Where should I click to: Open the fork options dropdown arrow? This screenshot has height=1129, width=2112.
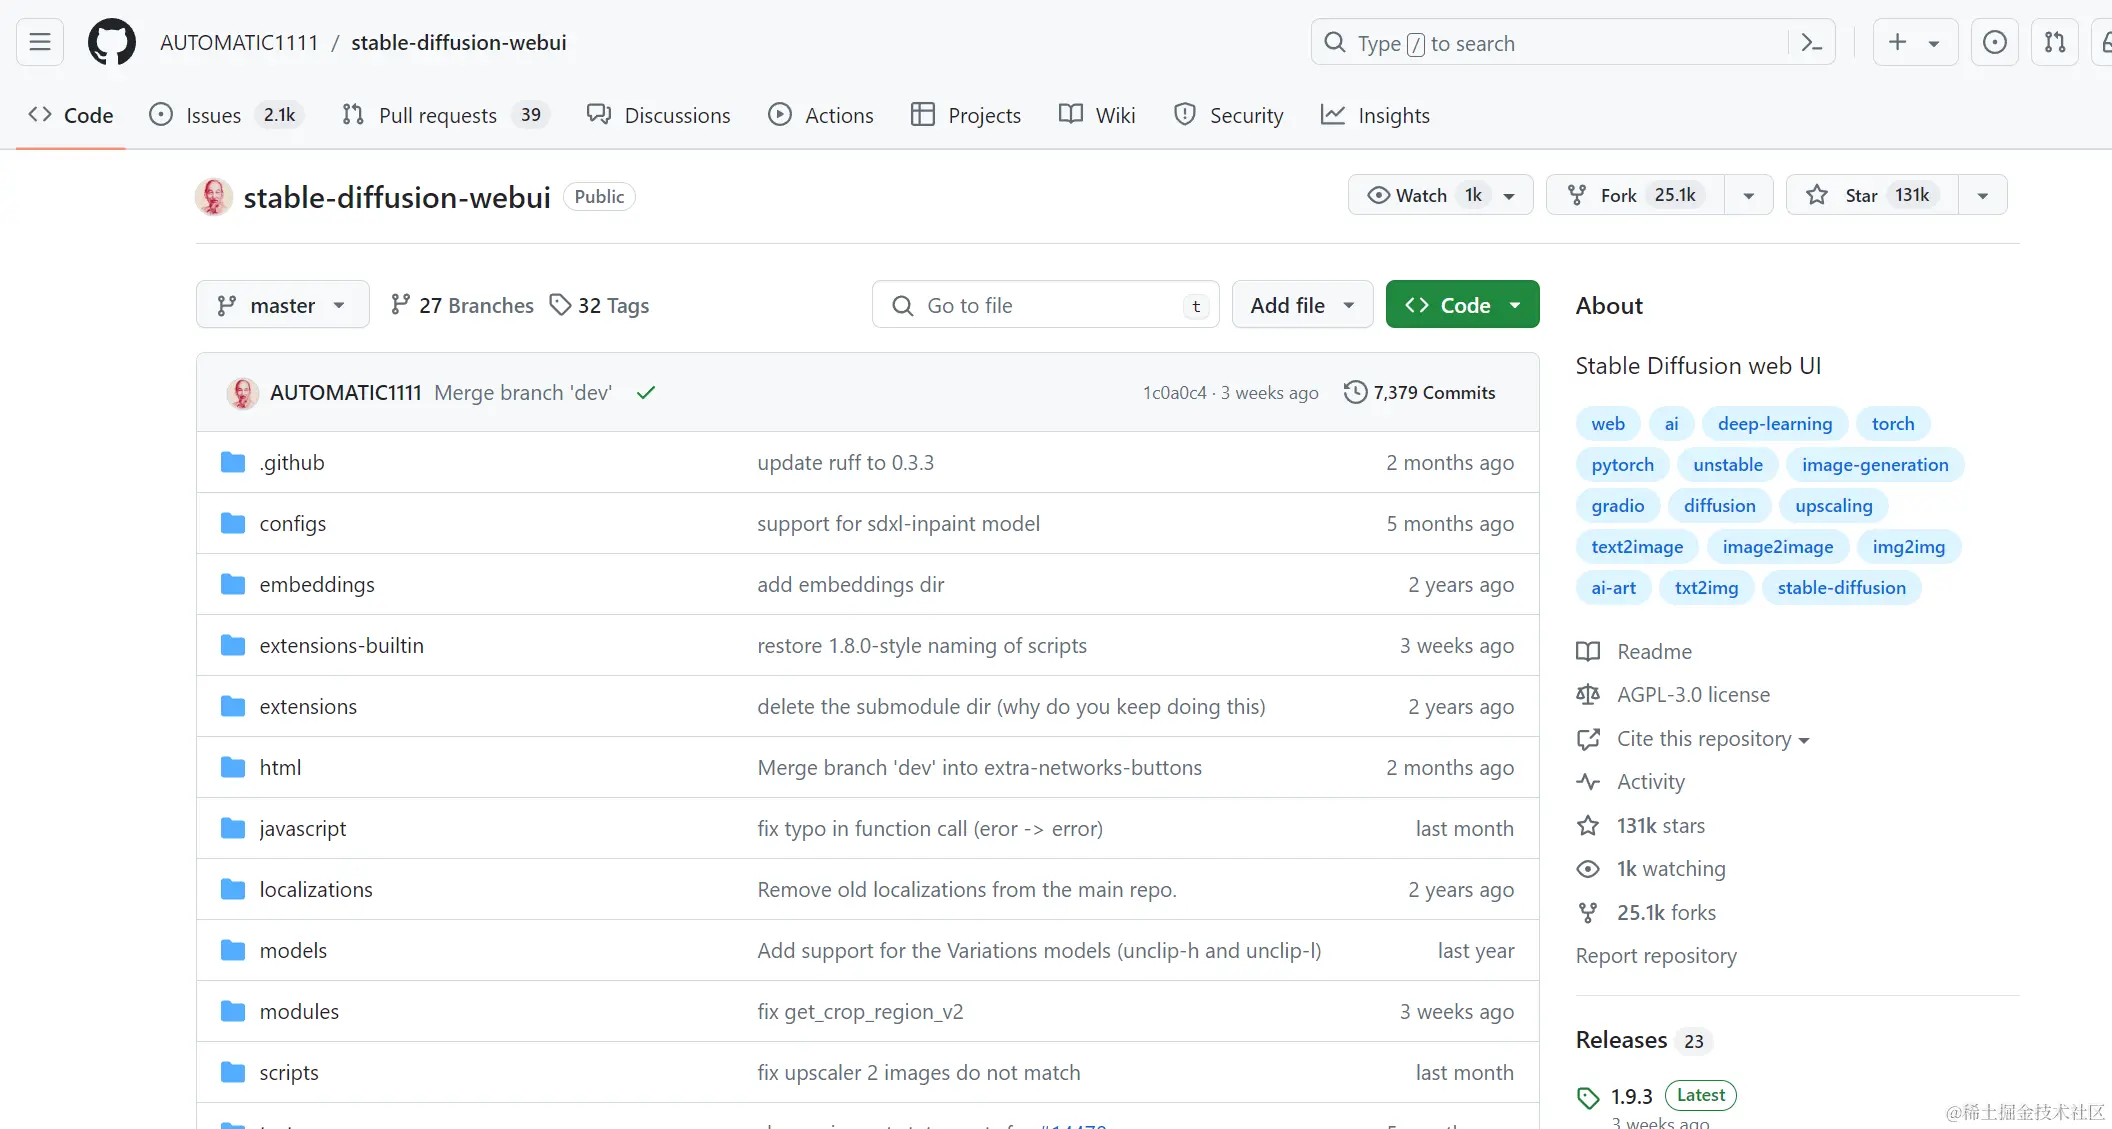pyautogui.click(x=1749, y=195)
